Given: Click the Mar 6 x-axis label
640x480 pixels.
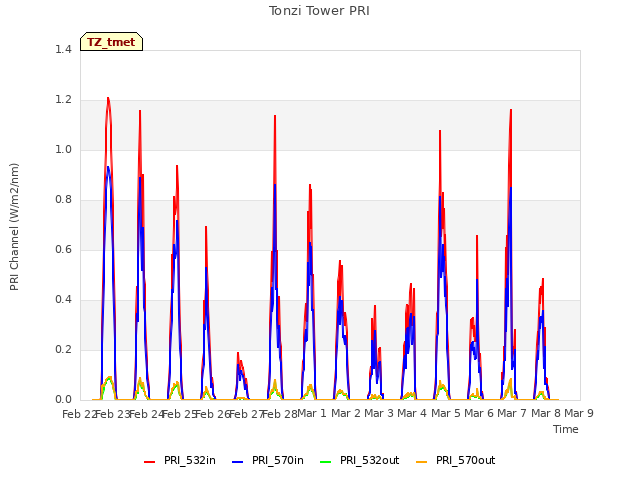Looking at the screenshot, I should 479,413.
